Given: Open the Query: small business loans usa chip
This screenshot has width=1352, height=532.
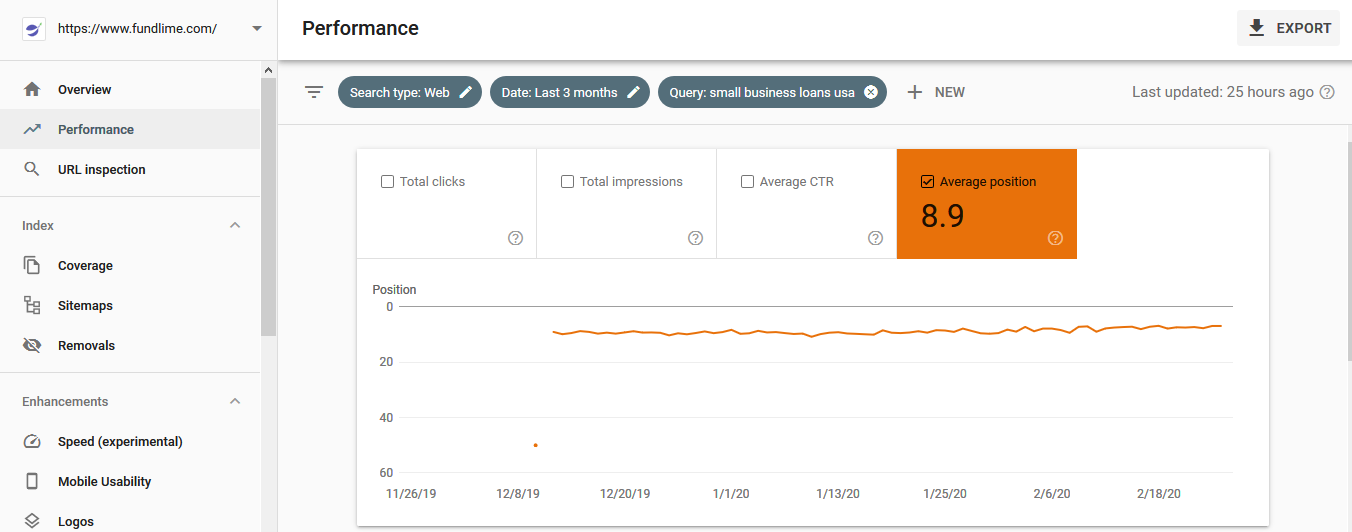Looking at the screenshot, I should click(772, 92).
